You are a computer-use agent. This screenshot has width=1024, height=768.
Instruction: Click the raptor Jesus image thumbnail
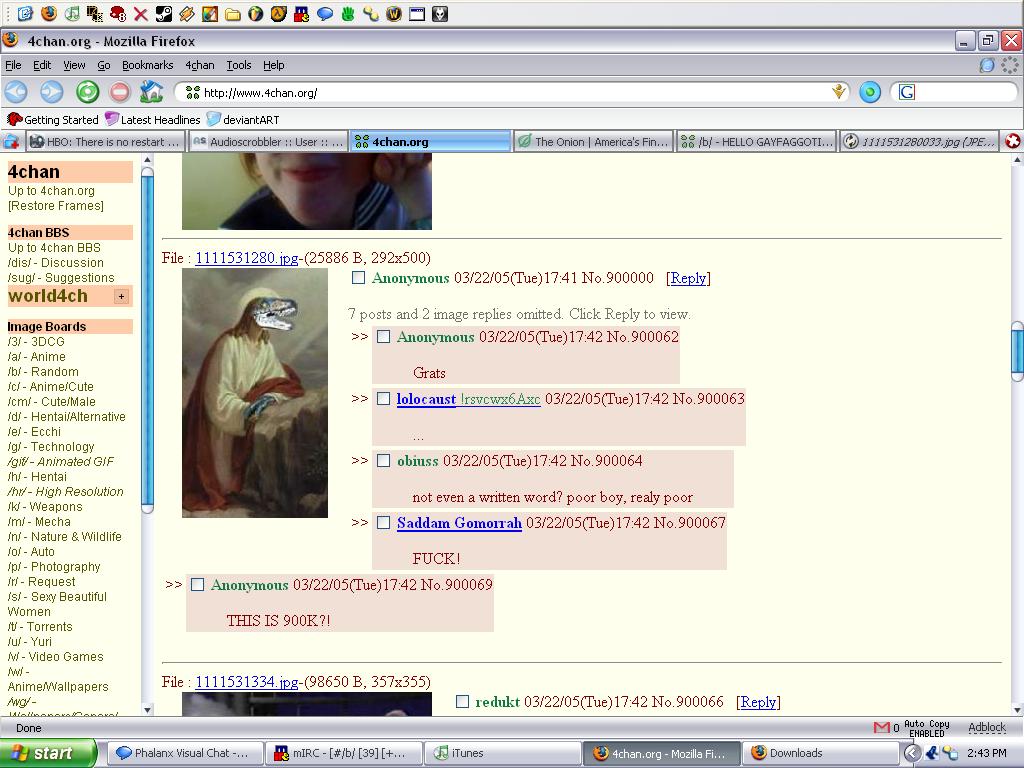coord(254,392)
